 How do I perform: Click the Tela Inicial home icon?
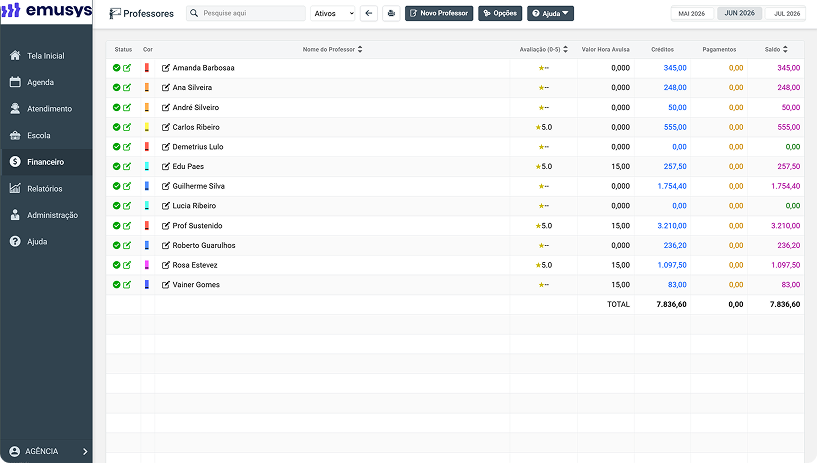tap(15, 56)
